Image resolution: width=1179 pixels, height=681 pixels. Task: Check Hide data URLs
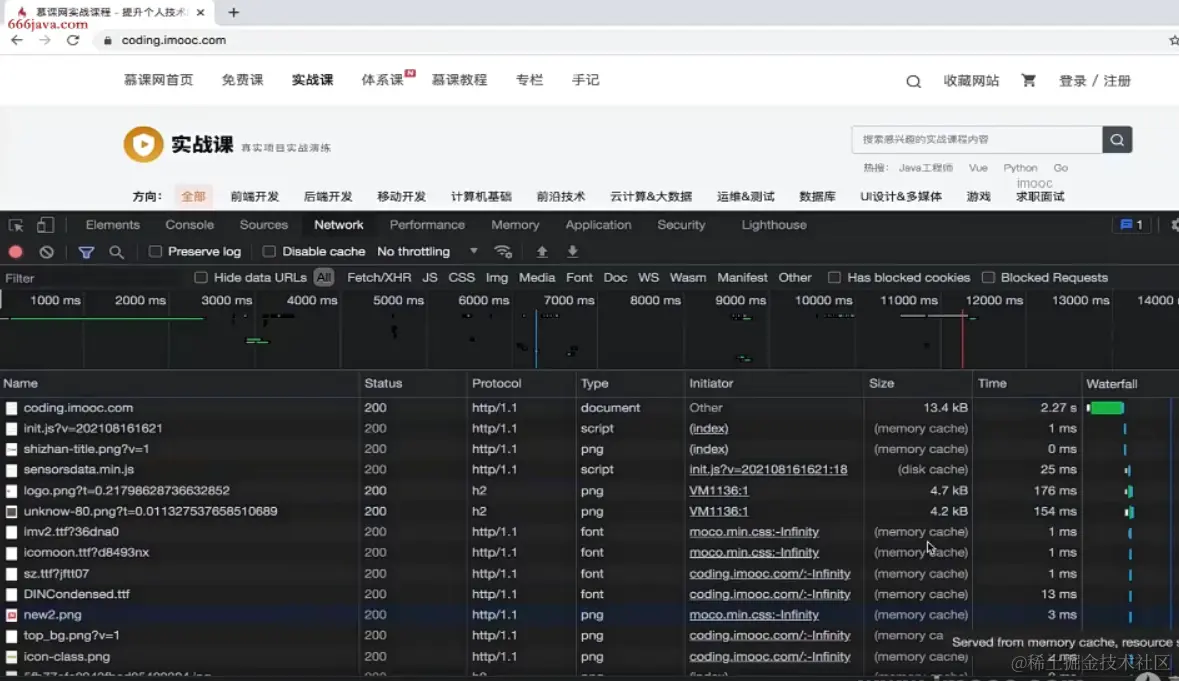pyautogui.click(x=201, y=277)
